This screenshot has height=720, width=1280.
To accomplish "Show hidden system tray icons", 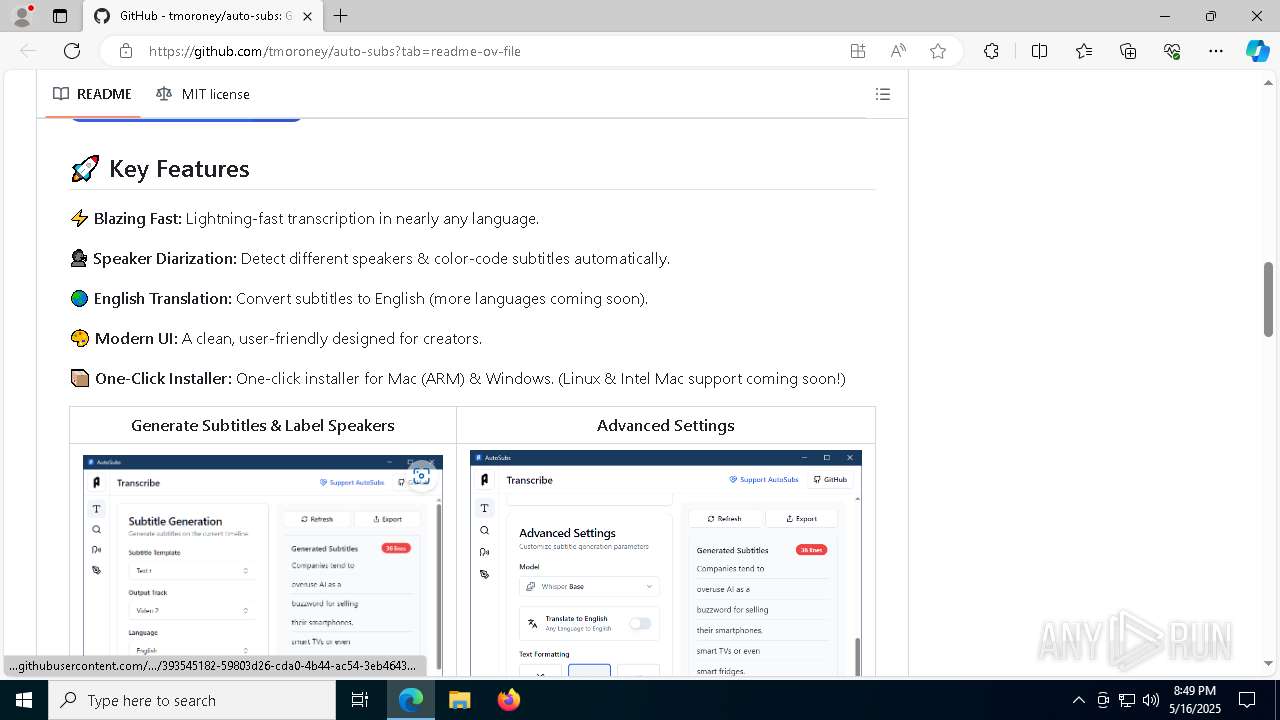I will click(x=1078, y=700).
